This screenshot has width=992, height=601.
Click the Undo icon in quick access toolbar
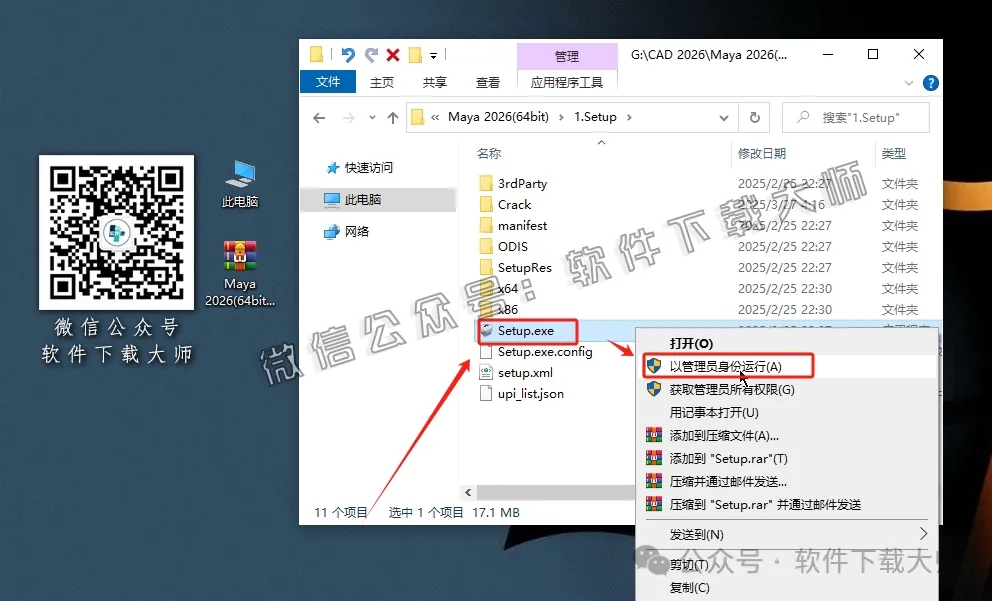tap(348, 54)
